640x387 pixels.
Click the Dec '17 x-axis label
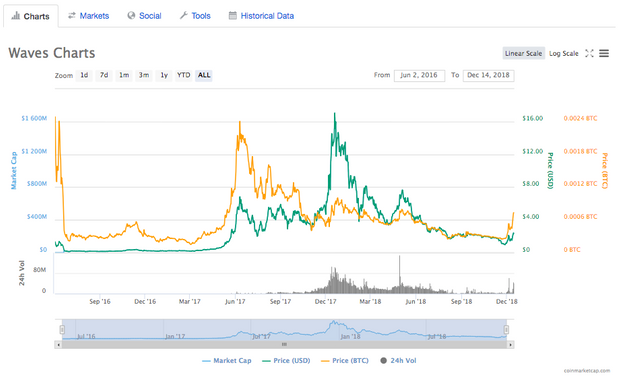[x=325, y=302]
